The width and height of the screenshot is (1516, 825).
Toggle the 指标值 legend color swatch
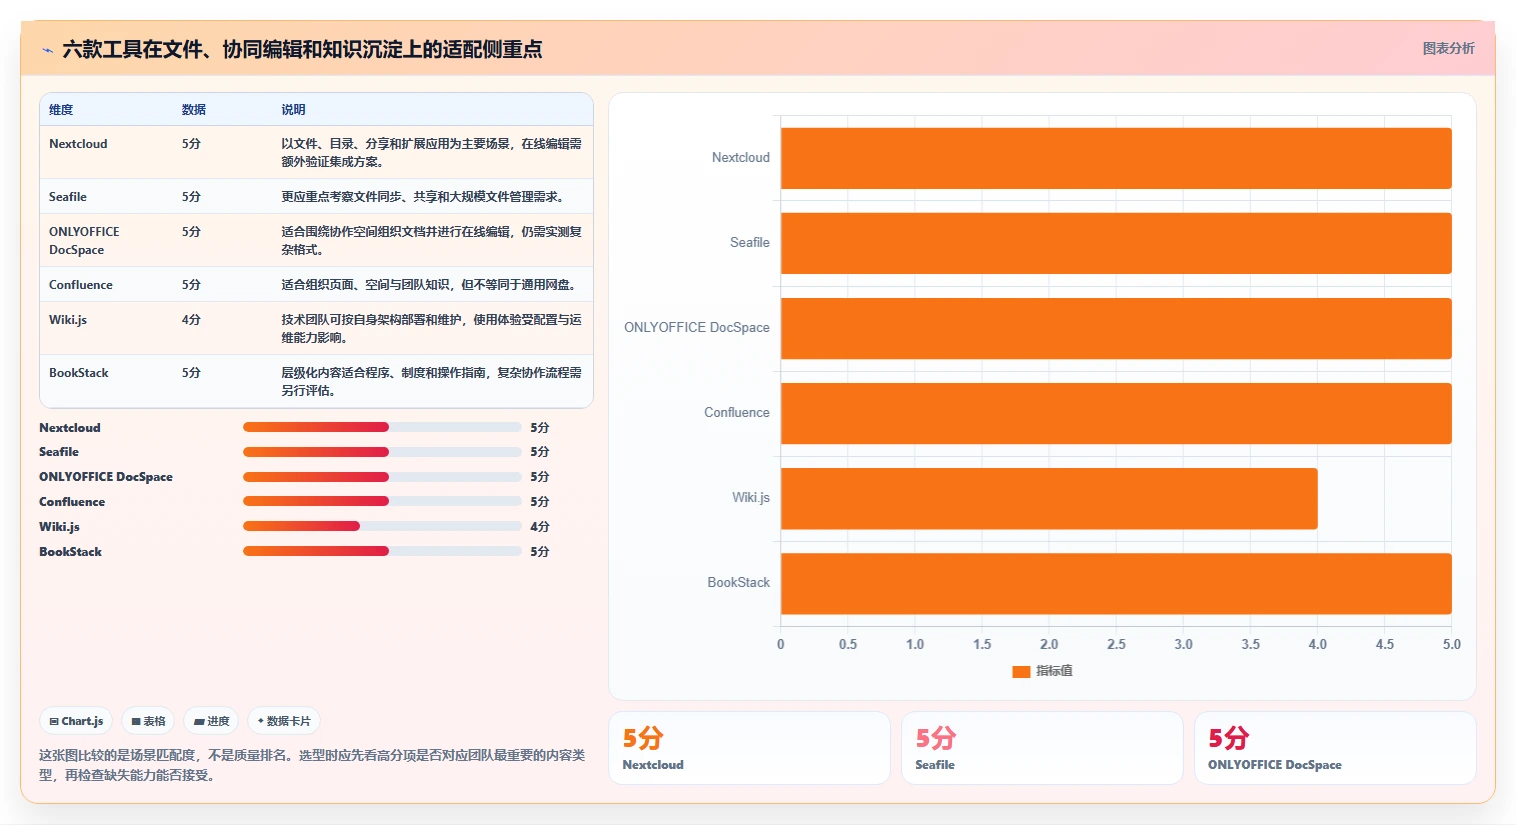[x=1021, y=671]
